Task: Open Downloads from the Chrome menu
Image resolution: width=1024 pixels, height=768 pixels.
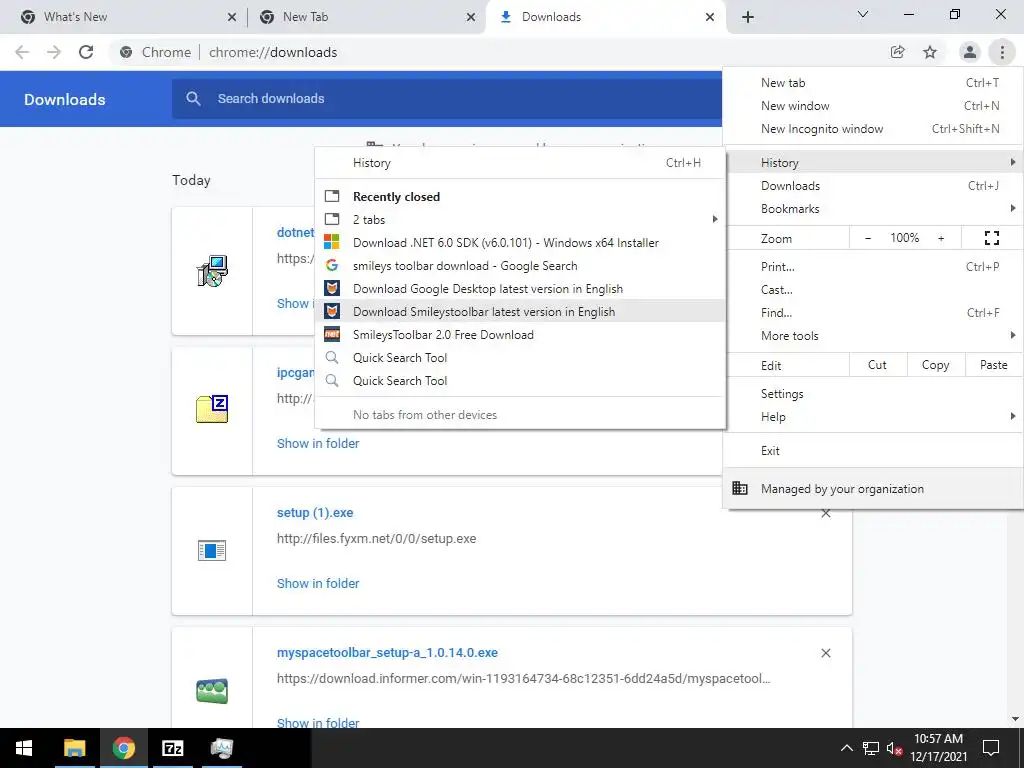Action: pos(872,185)
